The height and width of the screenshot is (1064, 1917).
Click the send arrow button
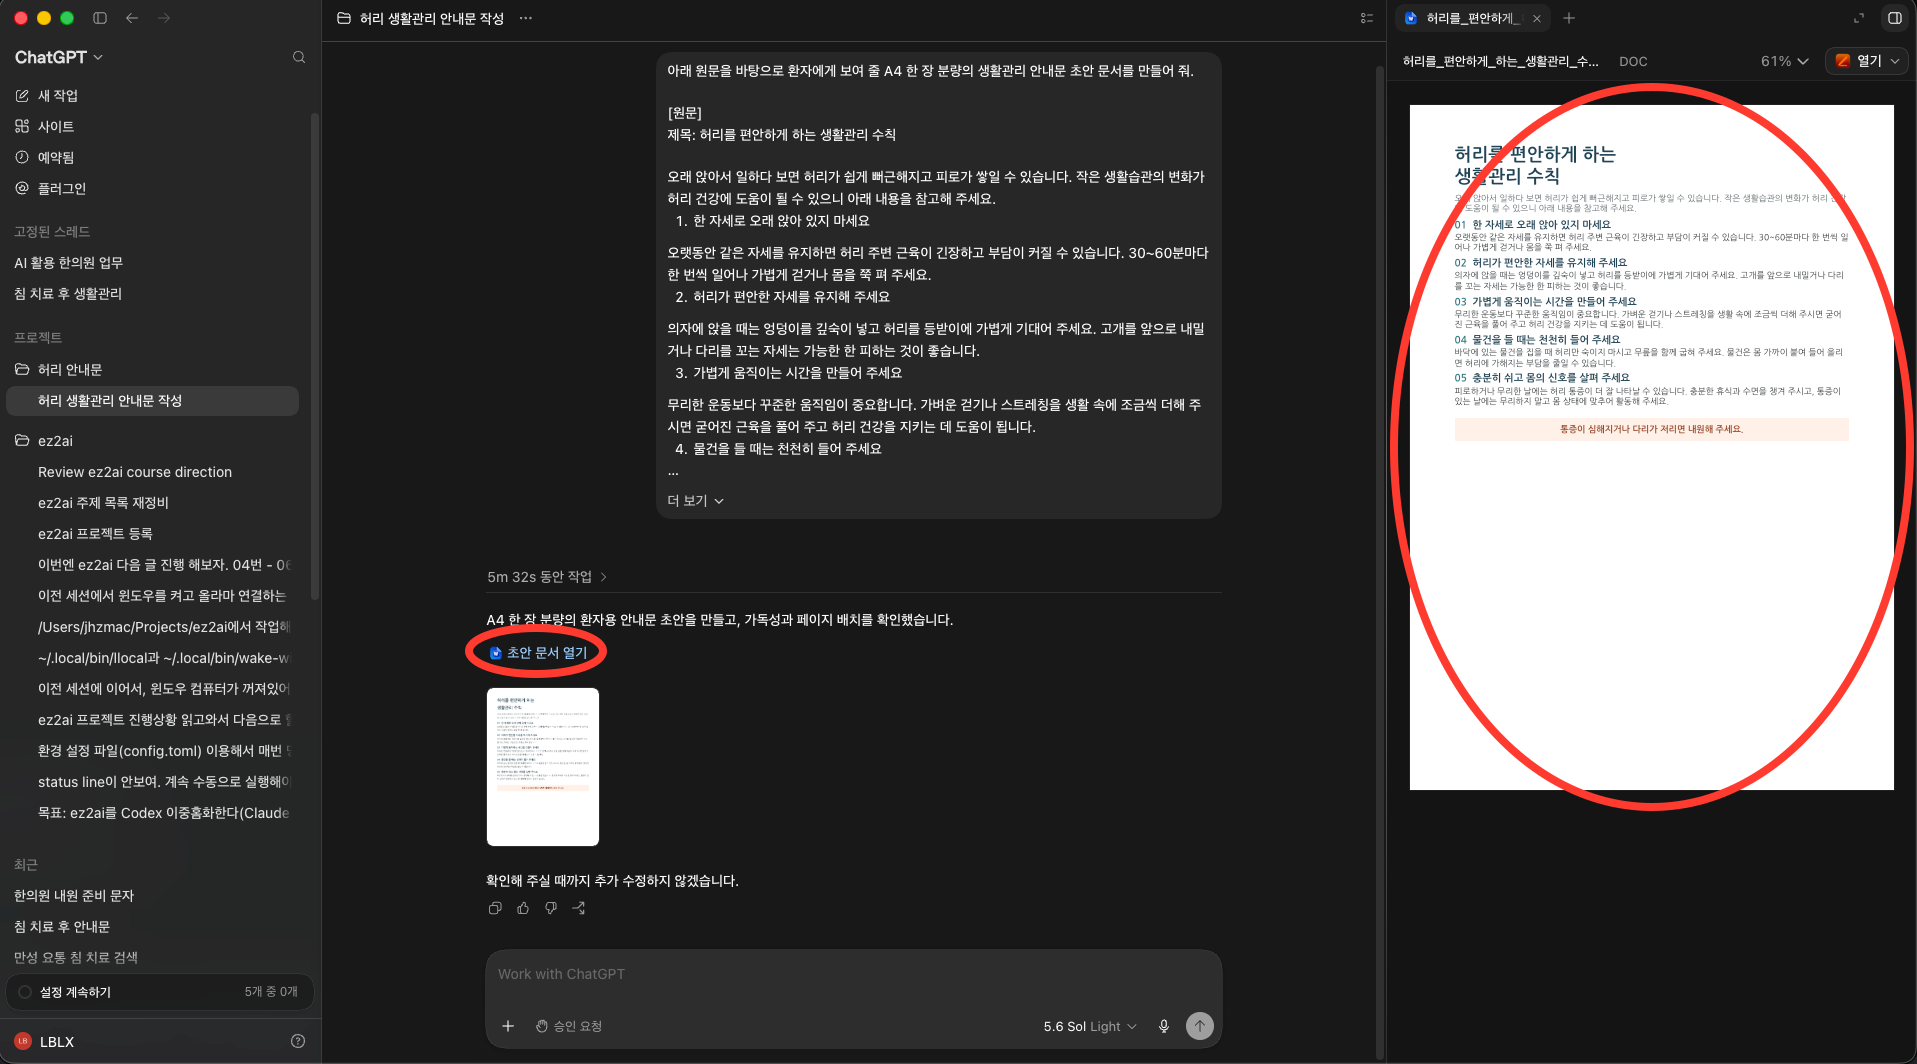[x=1200, y=1026]
